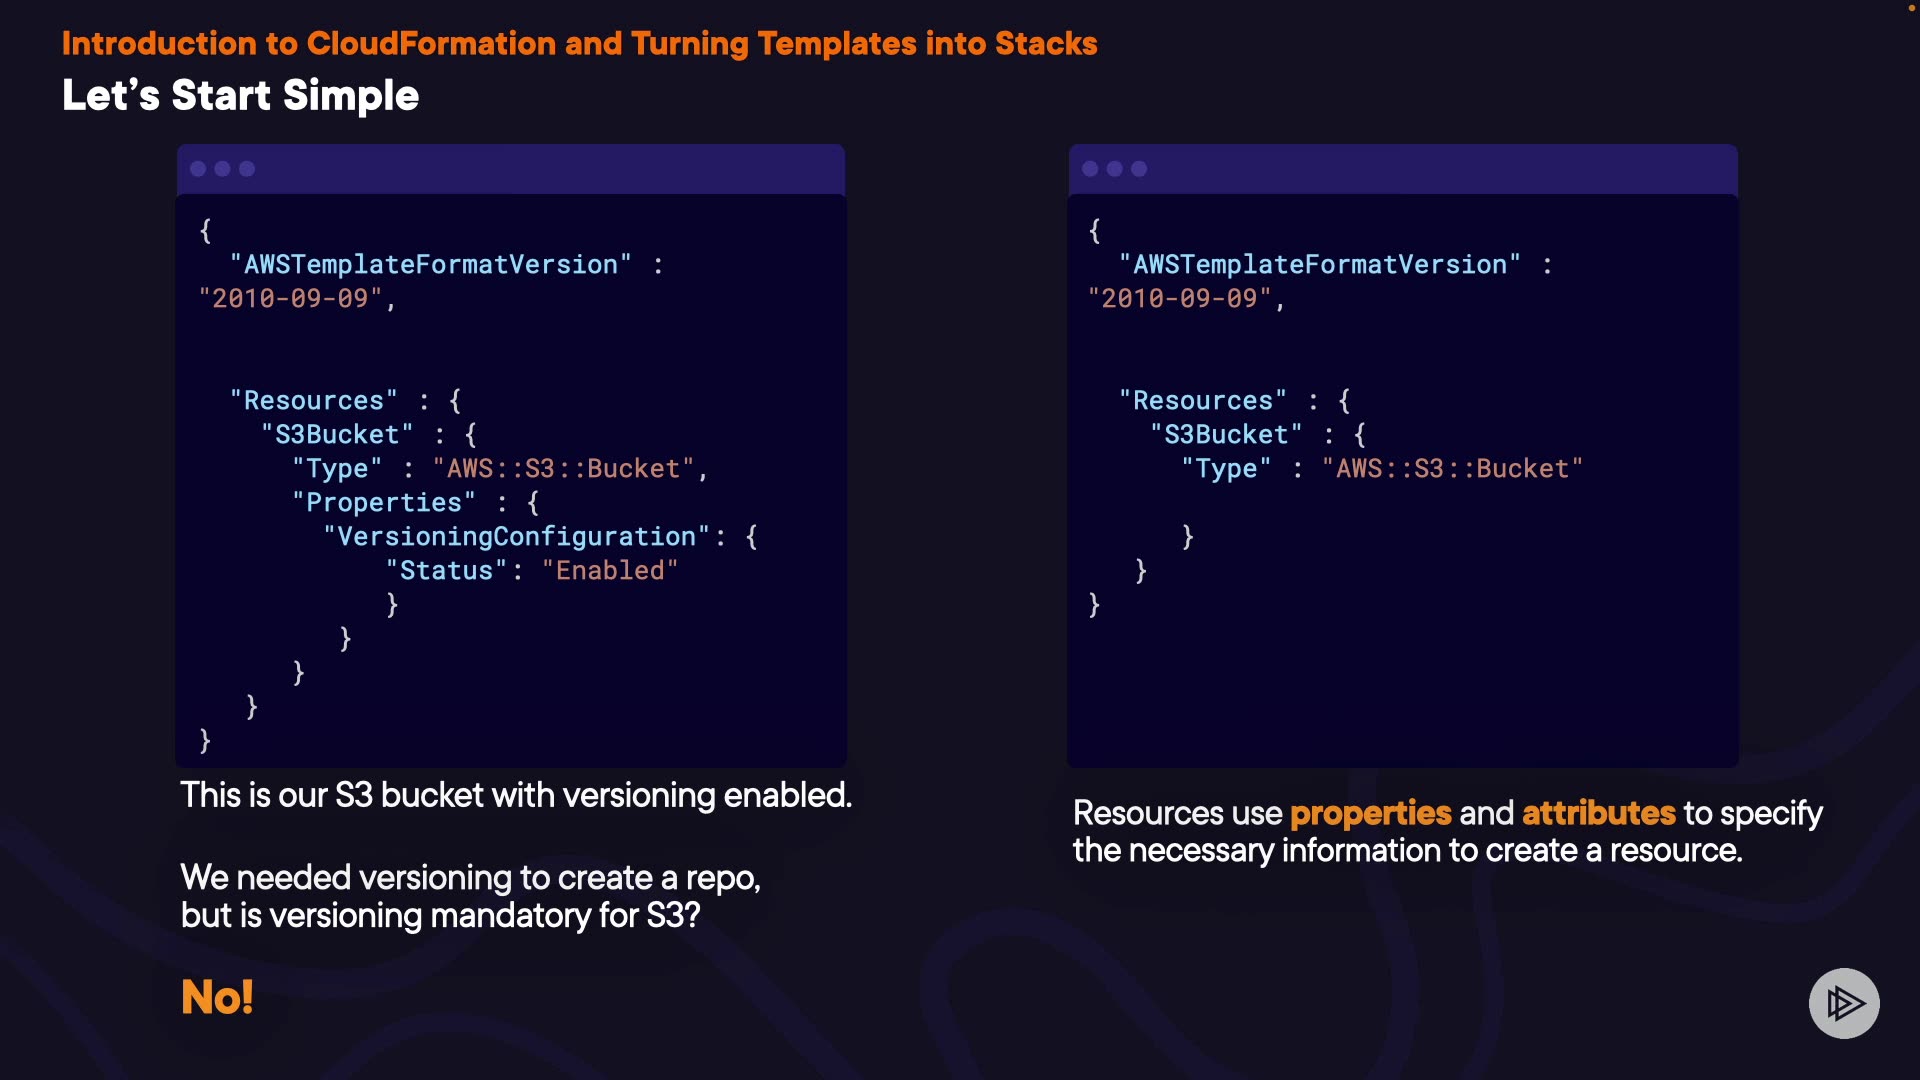Click the highlighted word "properties"
Viewport: 1920px width, 1080px height.
(x=1370, y=813)
